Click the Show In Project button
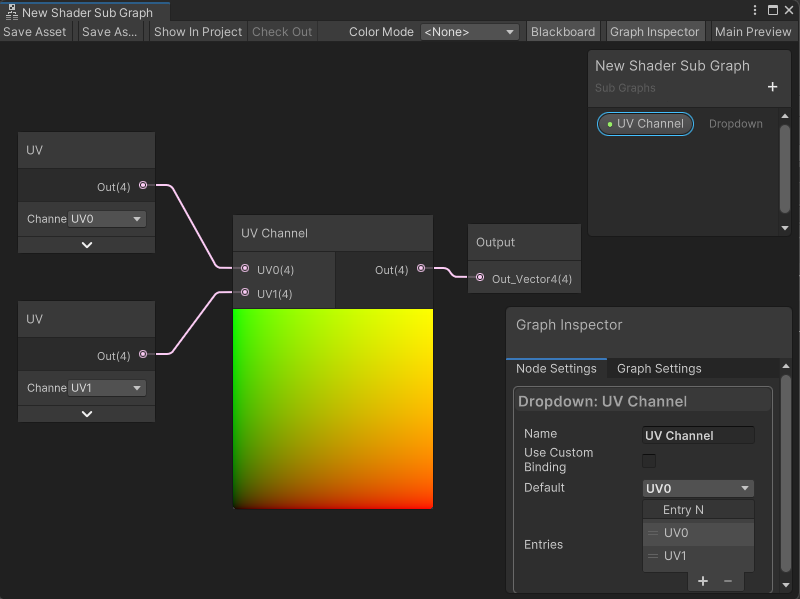 tap(197, 31)
